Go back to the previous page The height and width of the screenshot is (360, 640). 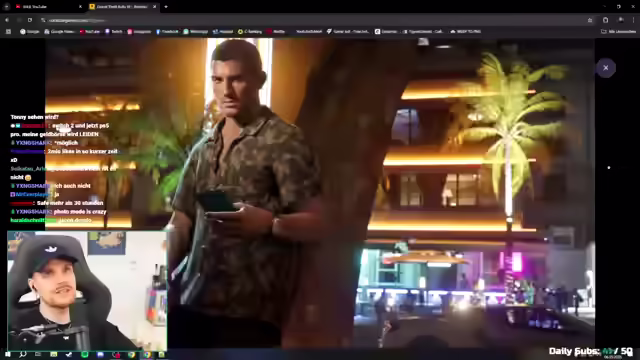pos(7,20)
